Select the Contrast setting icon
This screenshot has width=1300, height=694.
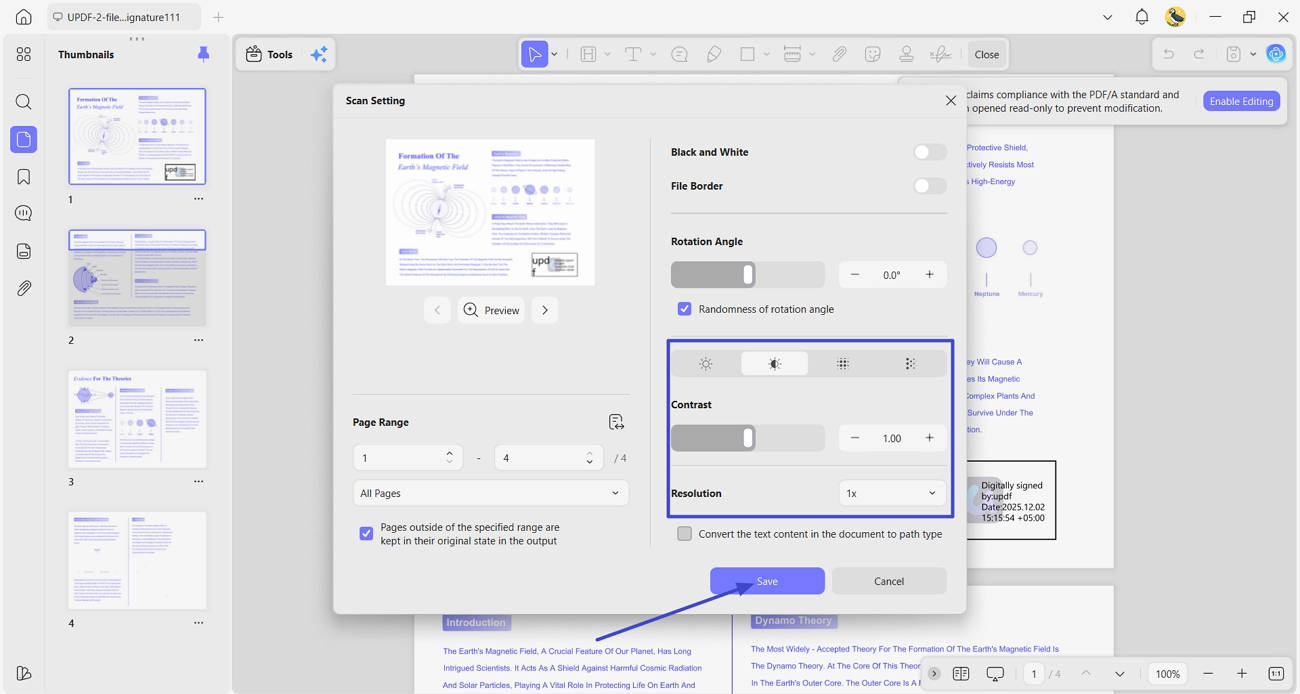(775, 364)
